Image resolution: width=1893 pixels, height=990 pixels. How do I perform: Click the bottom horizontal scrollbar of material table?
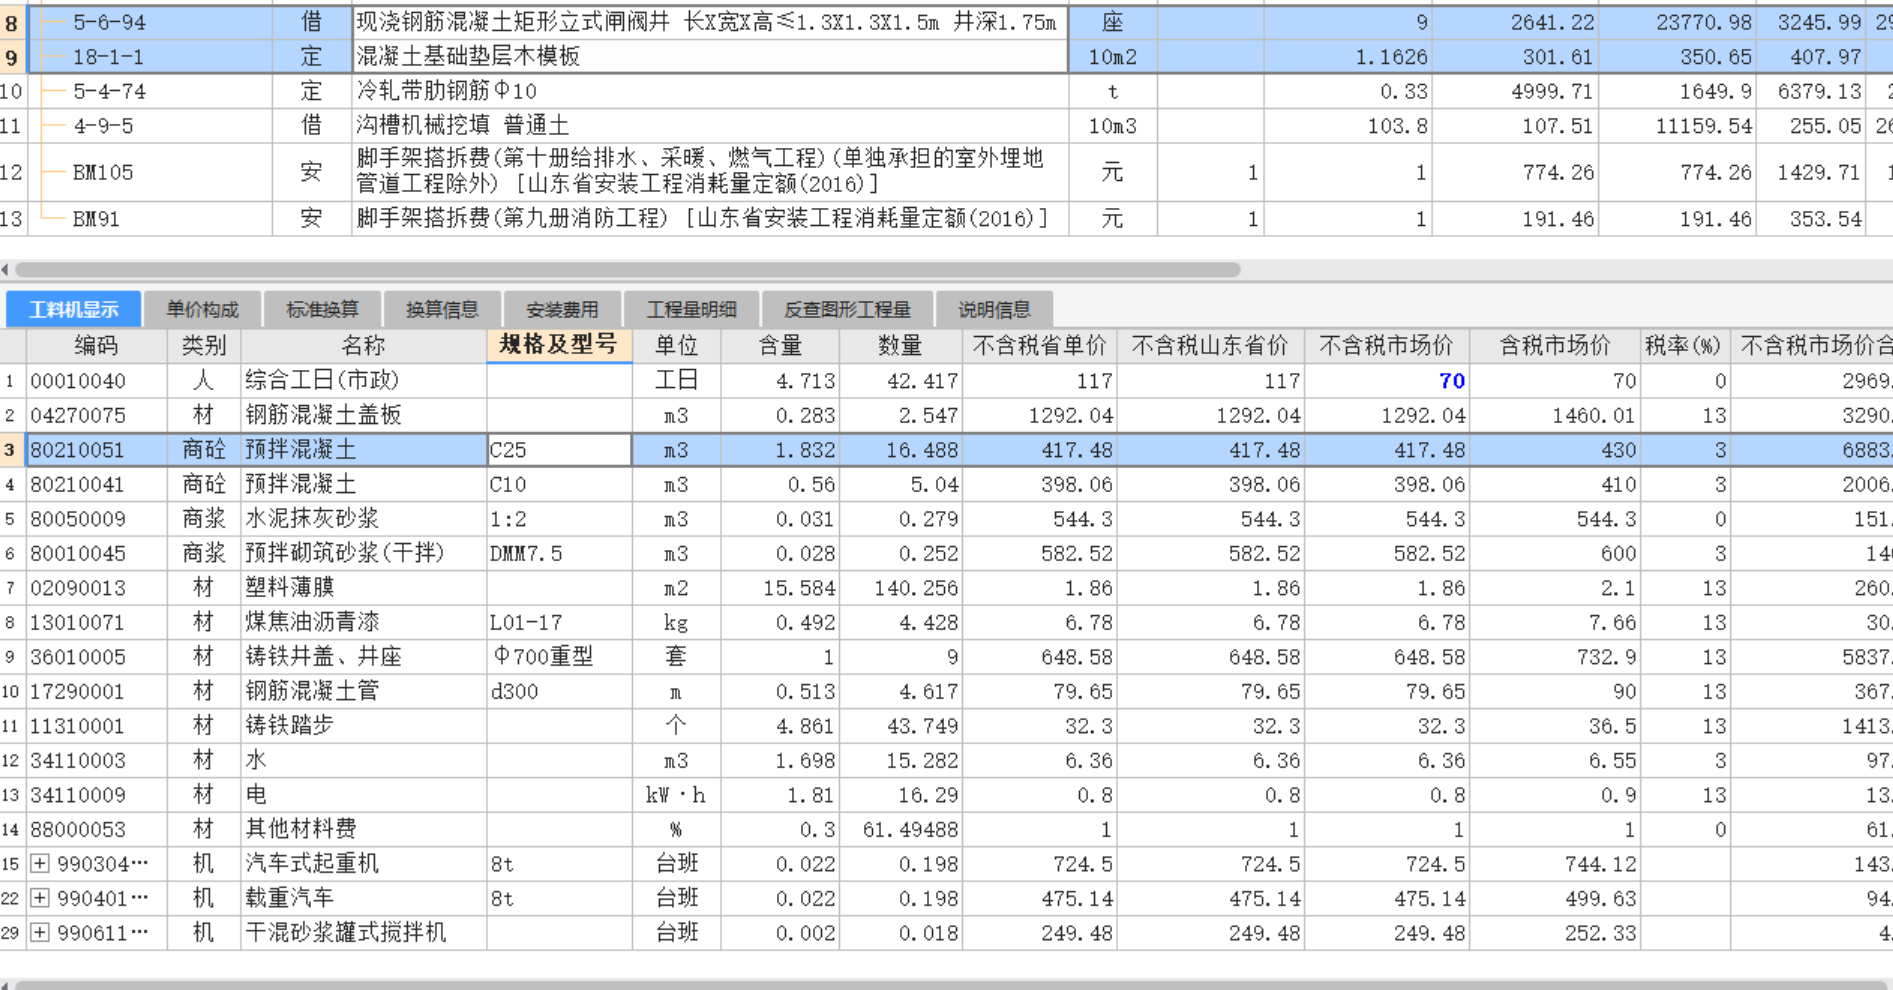(x=950, y=985)
